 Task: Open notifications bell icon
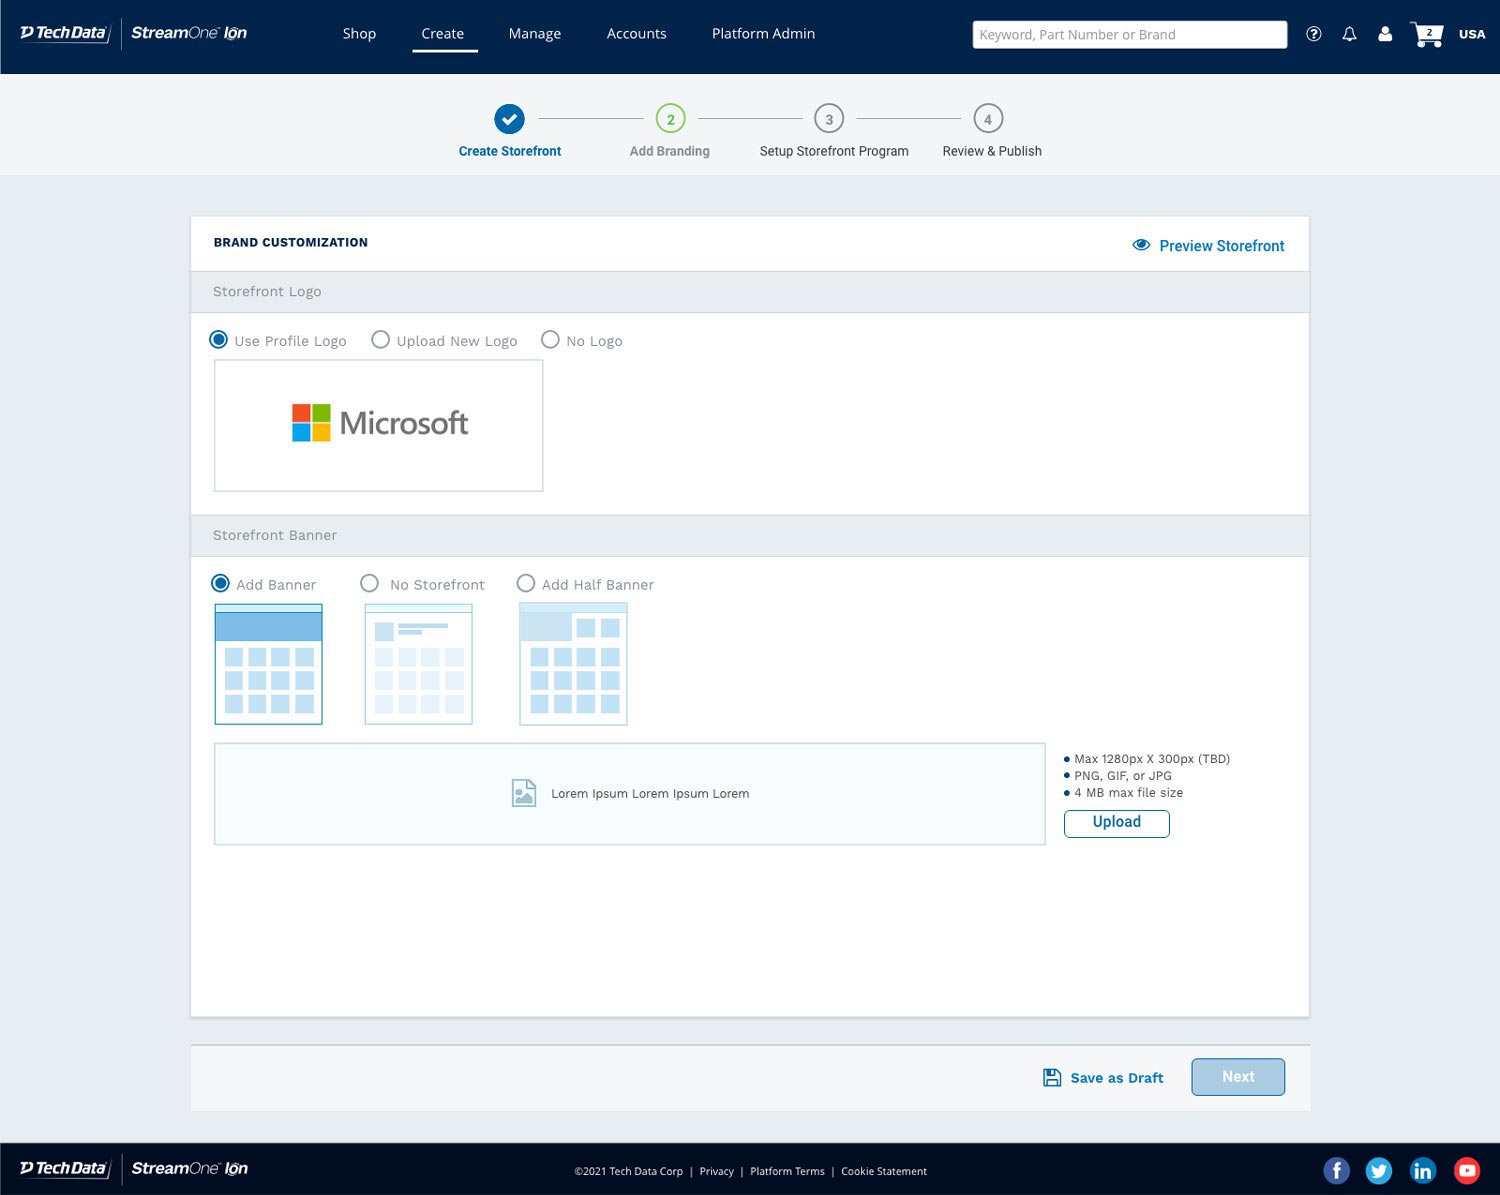coord(1349,34)
